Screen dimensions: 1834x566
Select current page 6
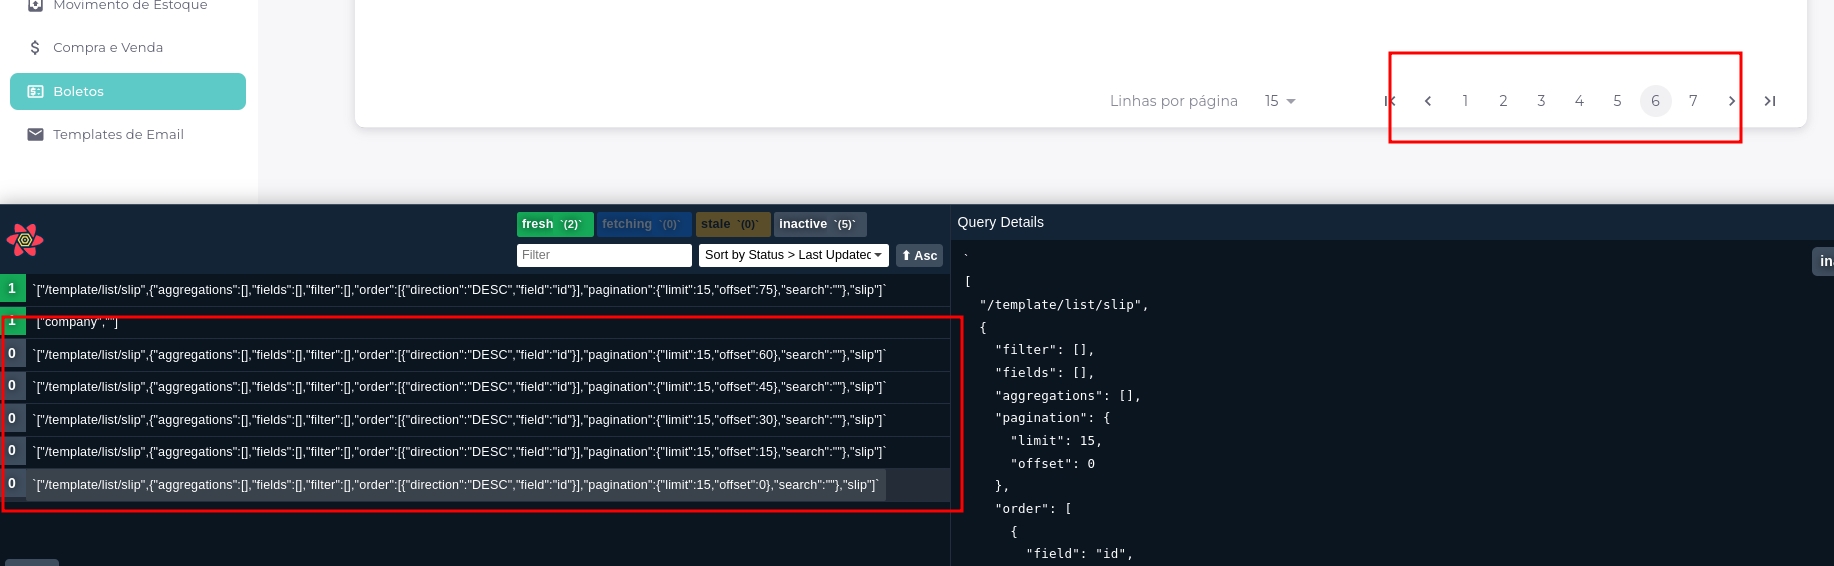pyautogui.click(x=1656, y=101)
